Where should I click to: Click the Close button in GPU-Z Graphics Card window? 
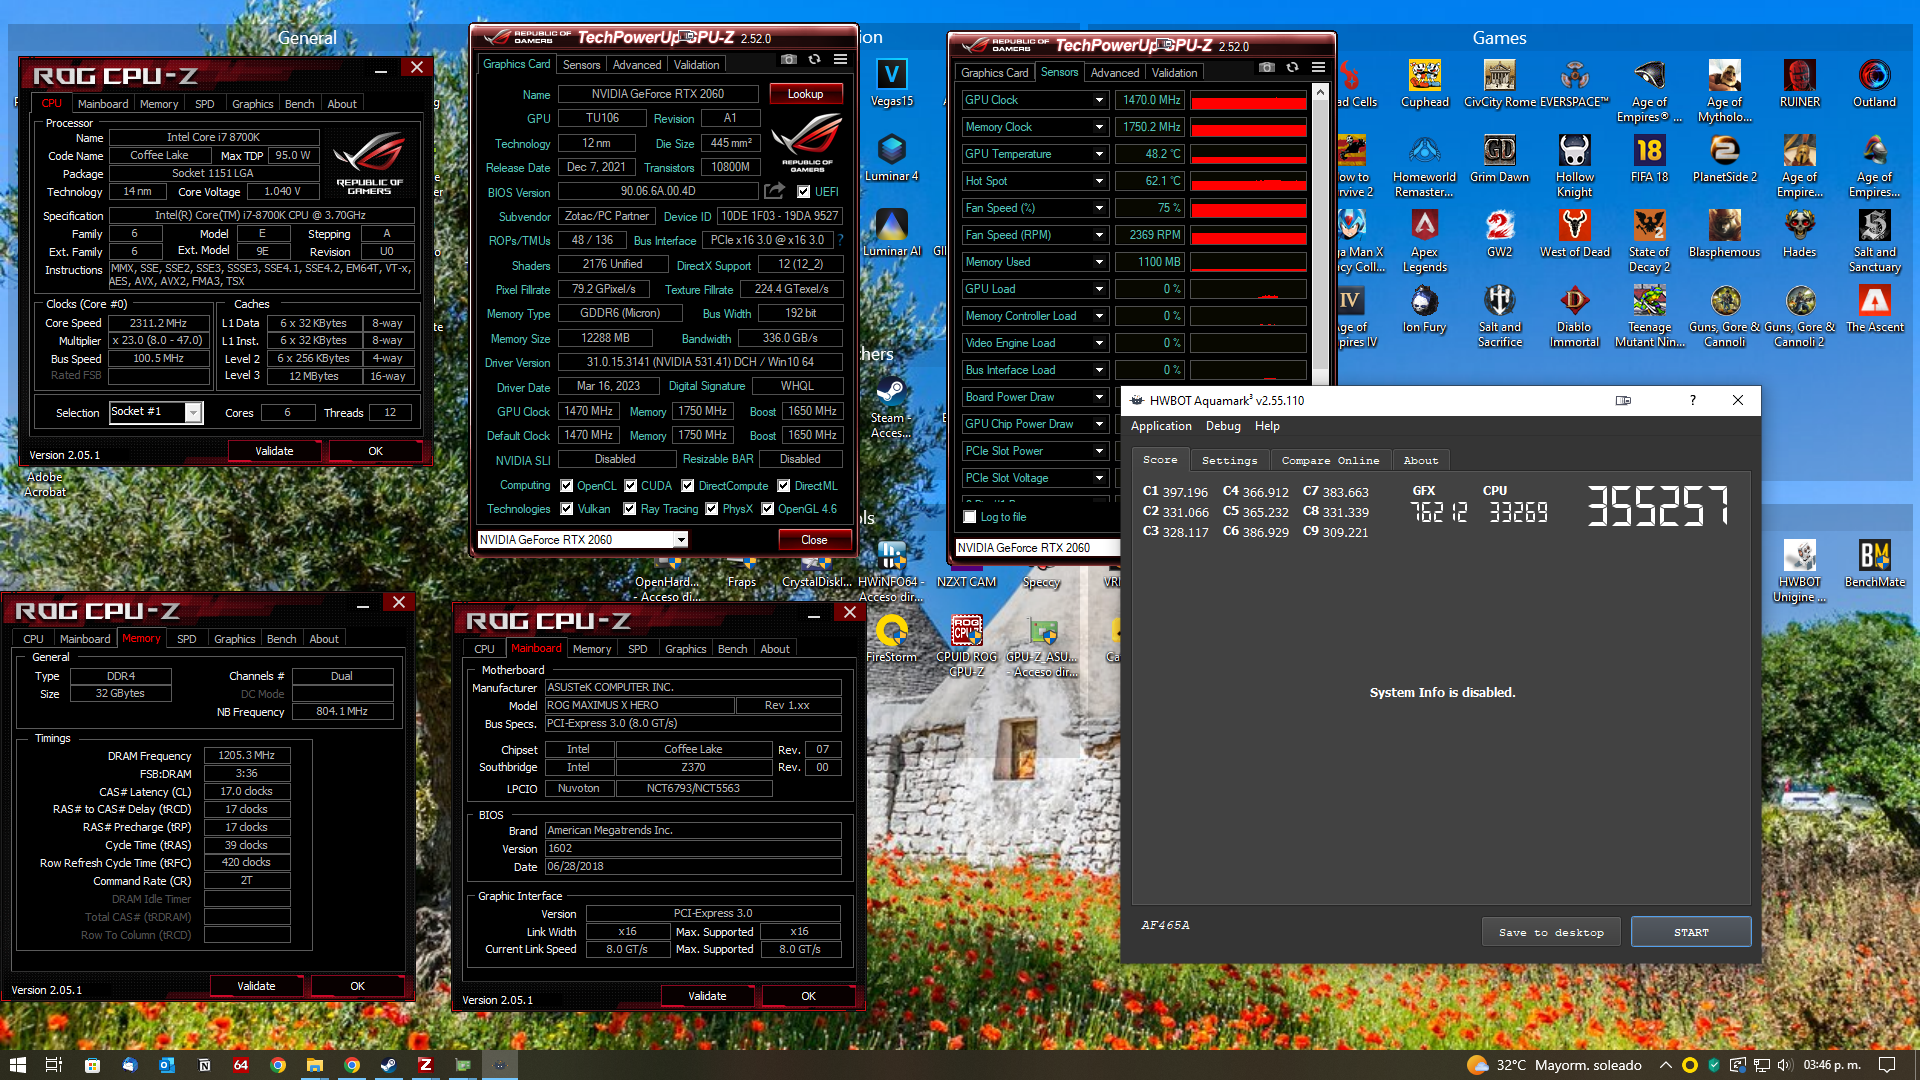click(x=814, y=540)
